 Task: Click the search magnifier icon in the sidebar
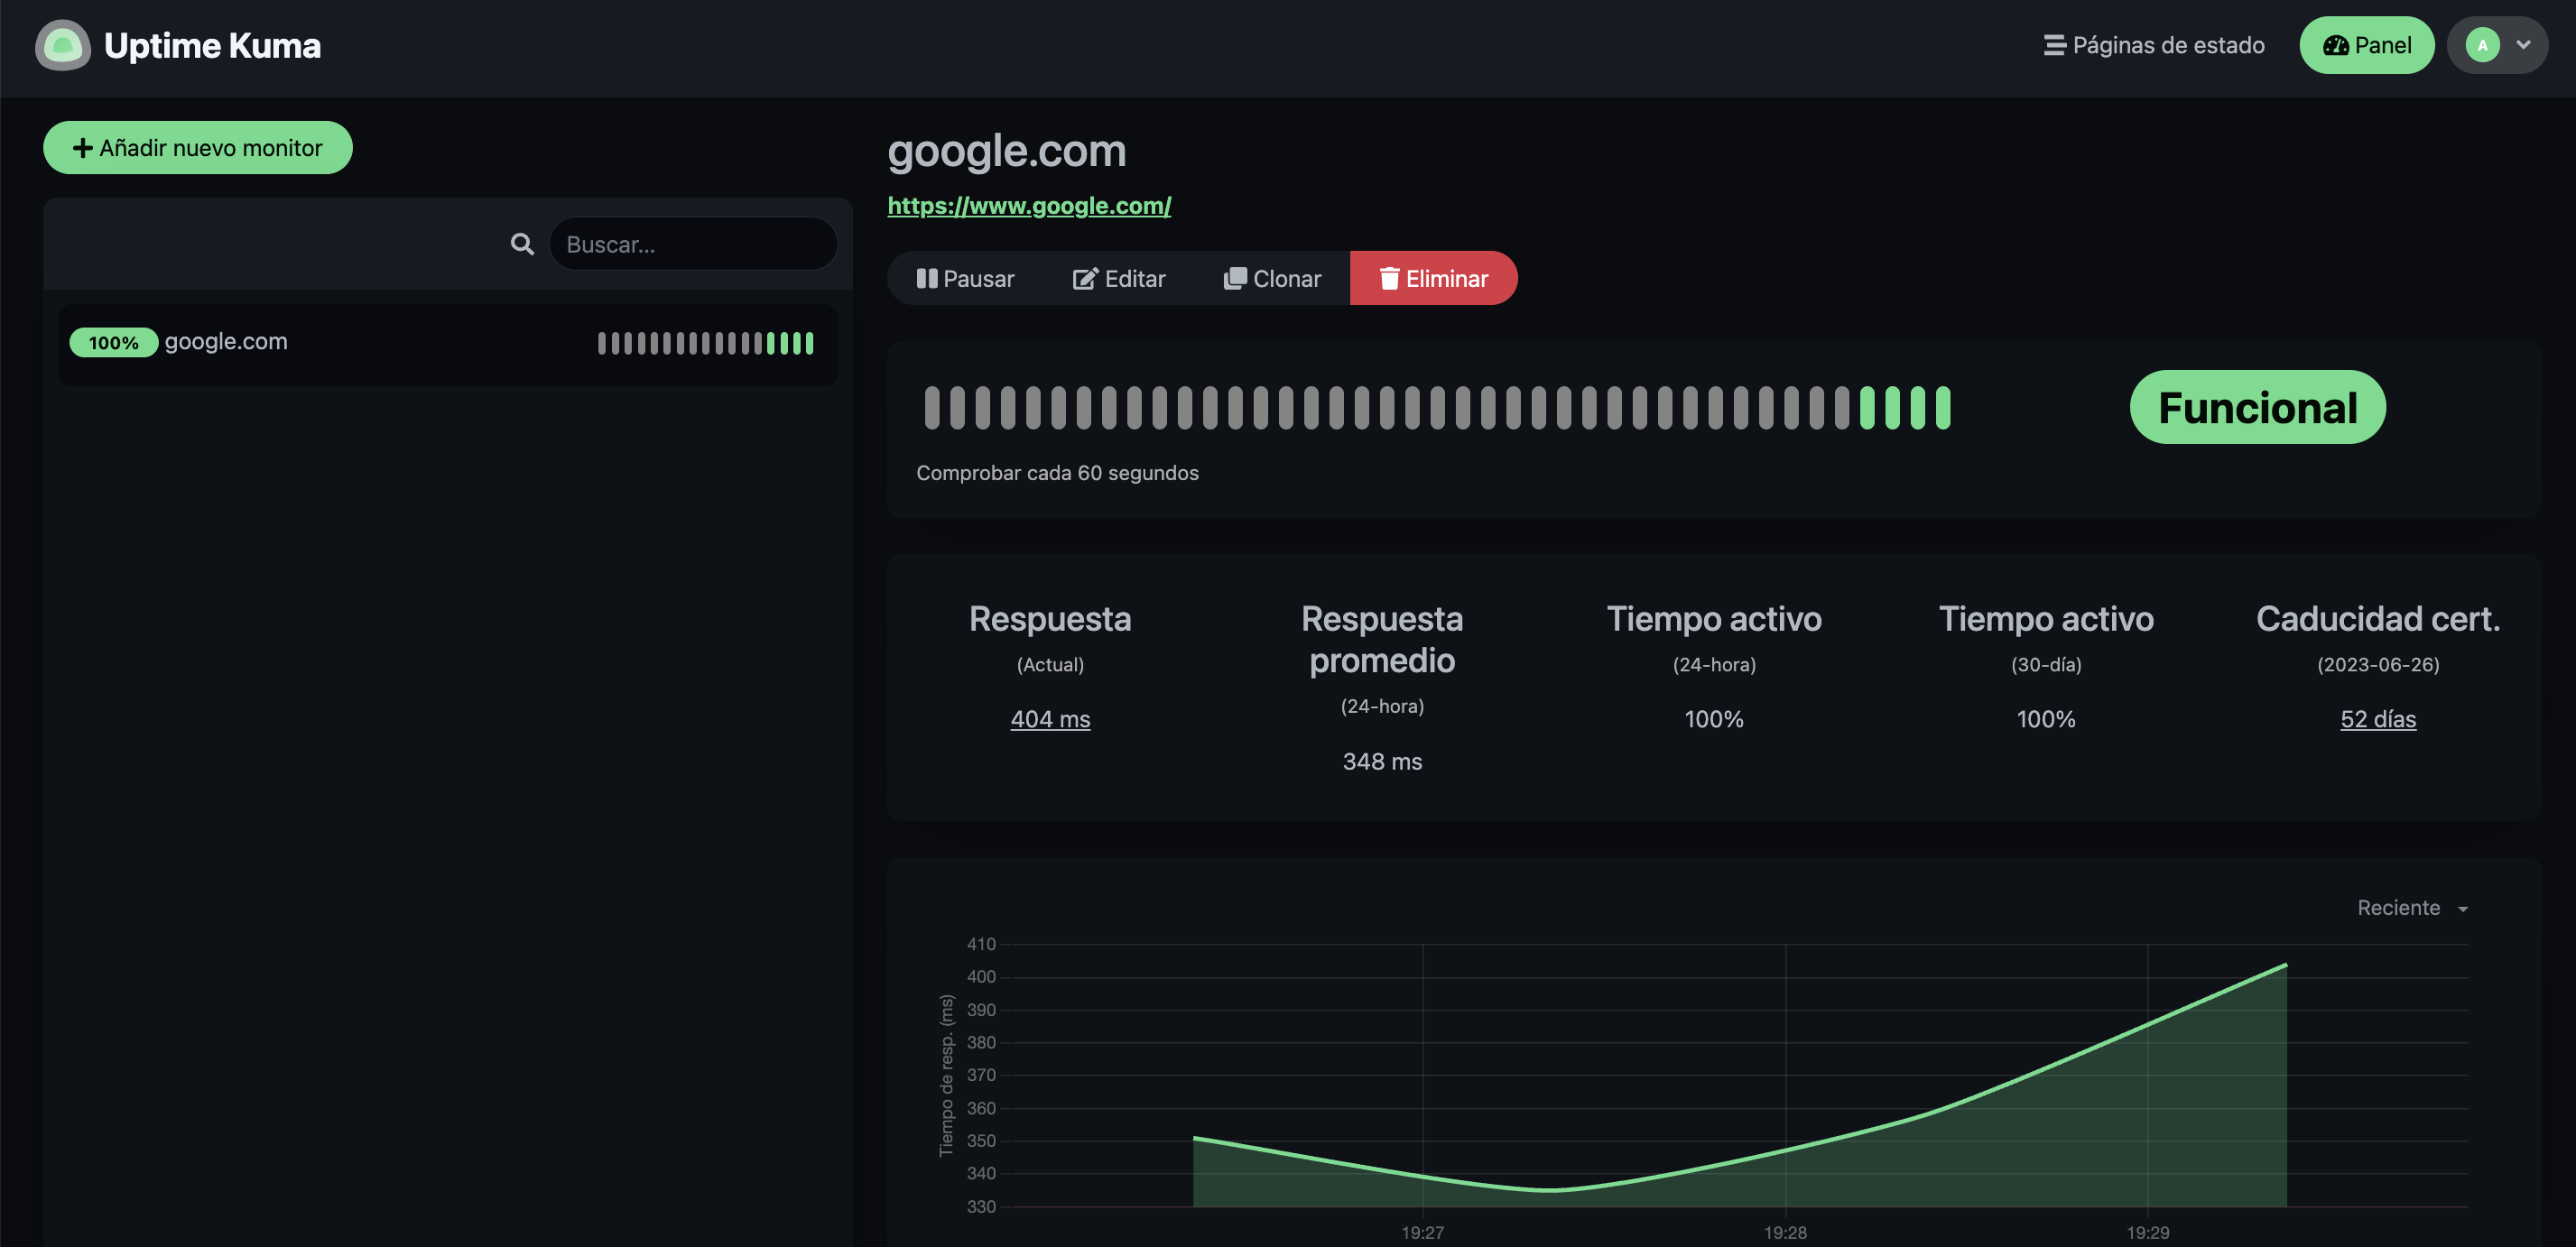521,243
